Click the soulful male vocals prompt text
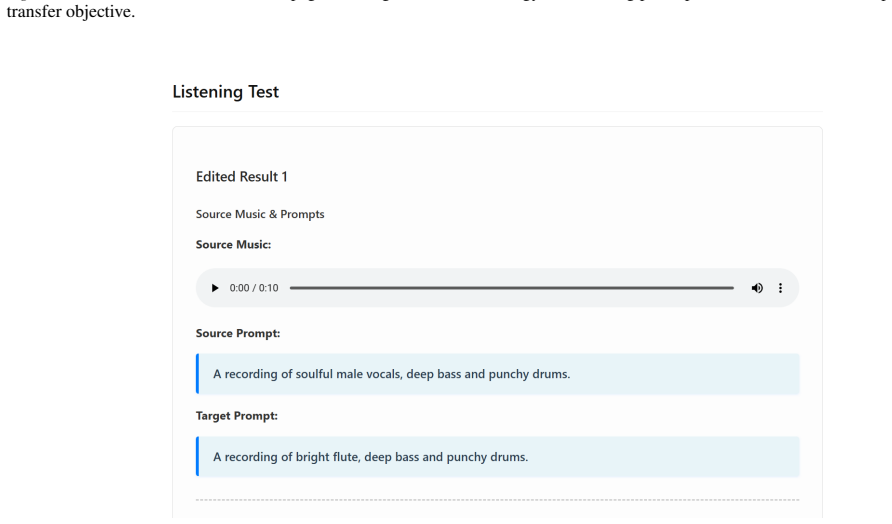Viewport: 892px width, 524px height. coord(391,374)
